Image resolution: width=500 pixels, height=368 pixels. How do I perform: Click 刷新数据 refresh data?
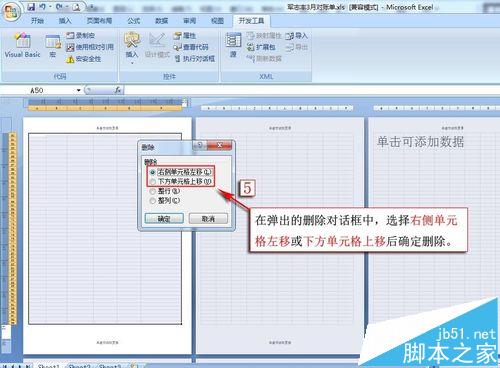pyautogui.click(x=264, y=59)
